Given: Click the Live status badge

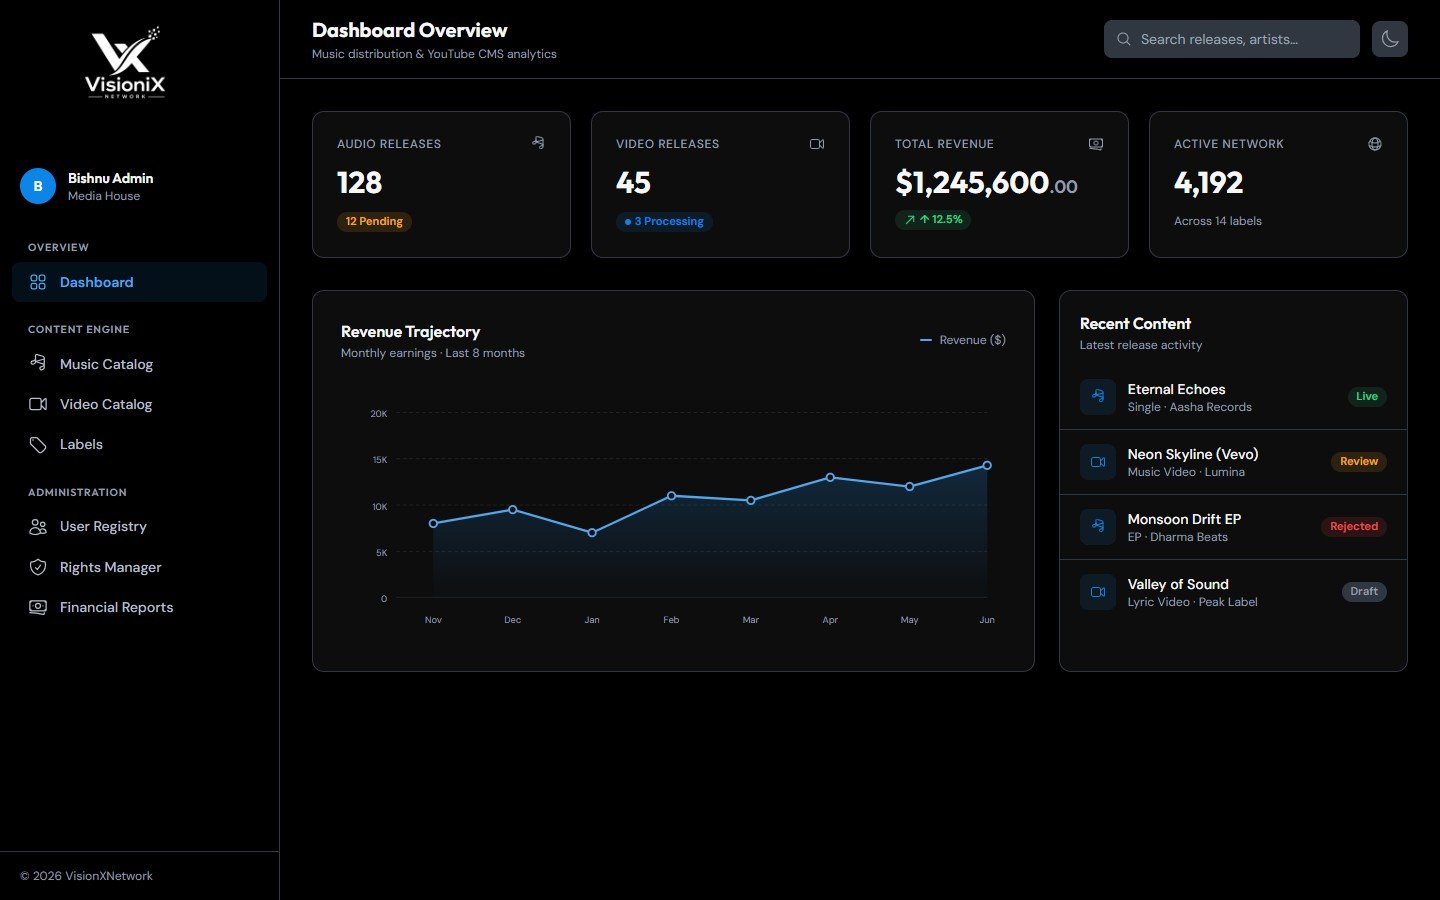Looking at the screenshot, I should (x=1367, y=397).
